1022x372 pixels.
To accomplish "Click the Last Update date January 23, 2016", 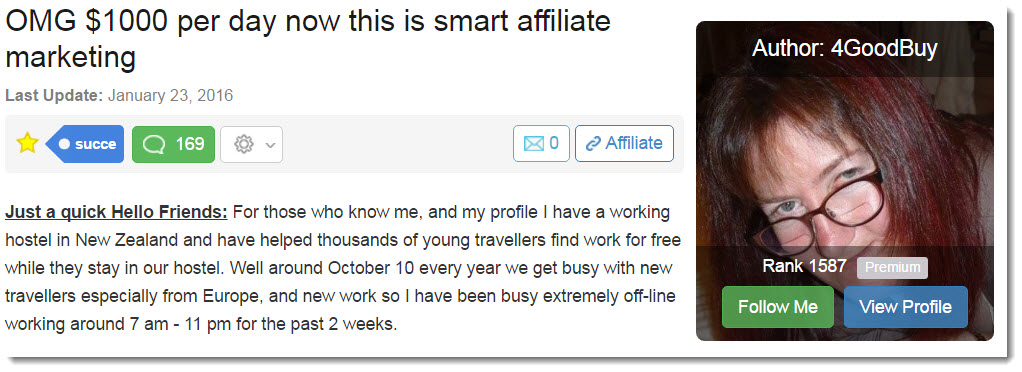I will pos(170,96).
